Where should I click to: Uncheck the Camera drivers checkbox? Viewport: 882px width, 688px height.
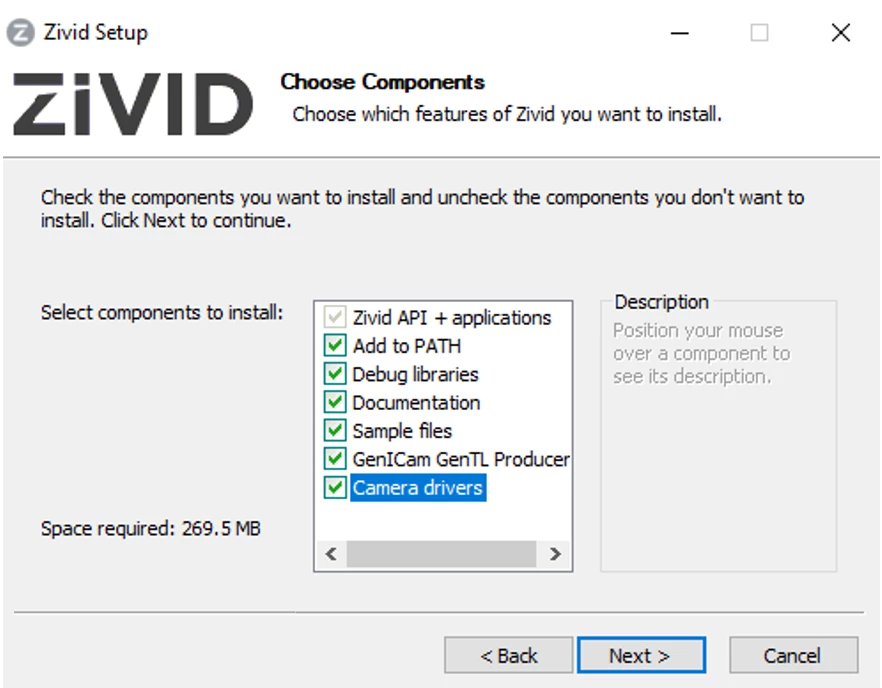[335, 487]
